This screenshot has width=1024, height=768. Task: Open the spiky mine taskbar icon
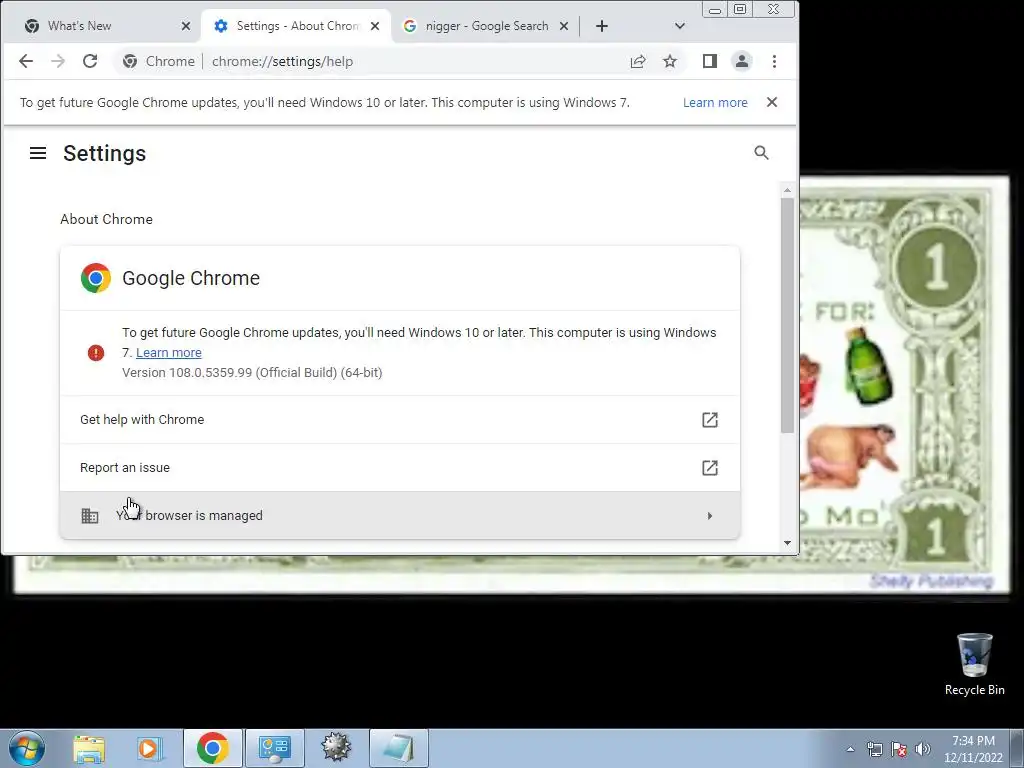pos(336,748)
